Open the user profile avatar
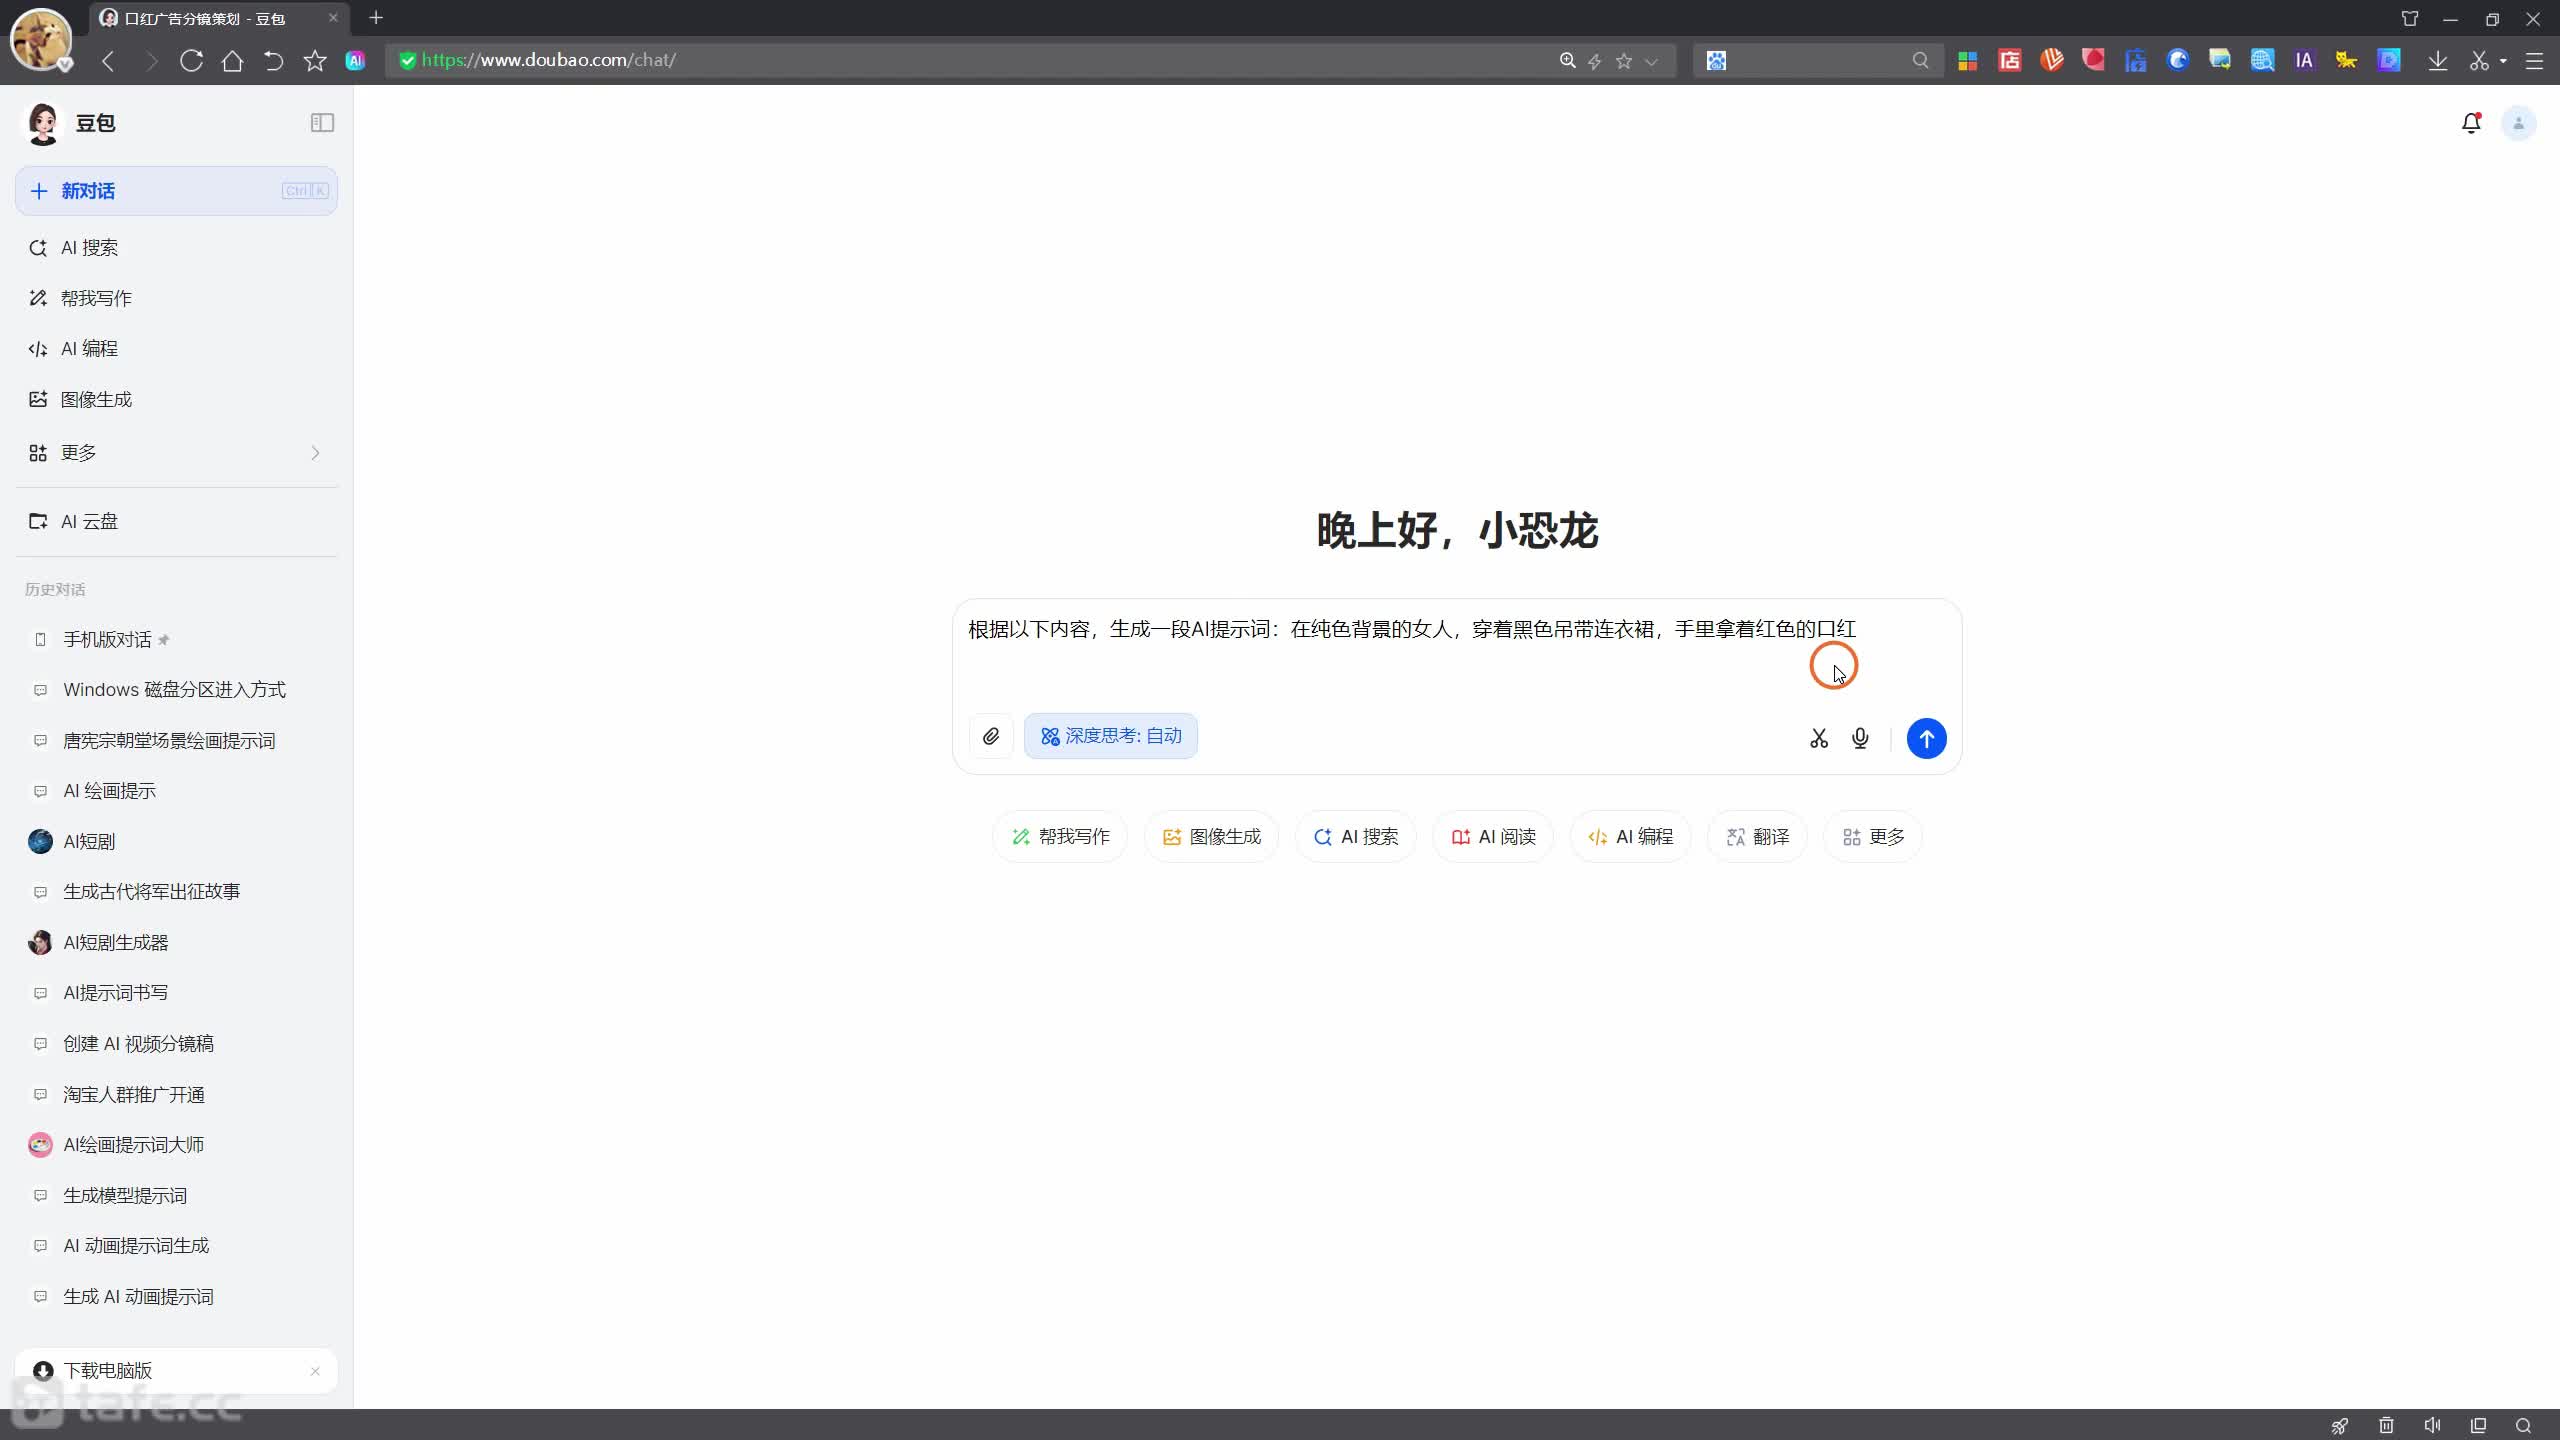The height and width of the screenshot is (1440, 2560). (x=2518, y=123)
